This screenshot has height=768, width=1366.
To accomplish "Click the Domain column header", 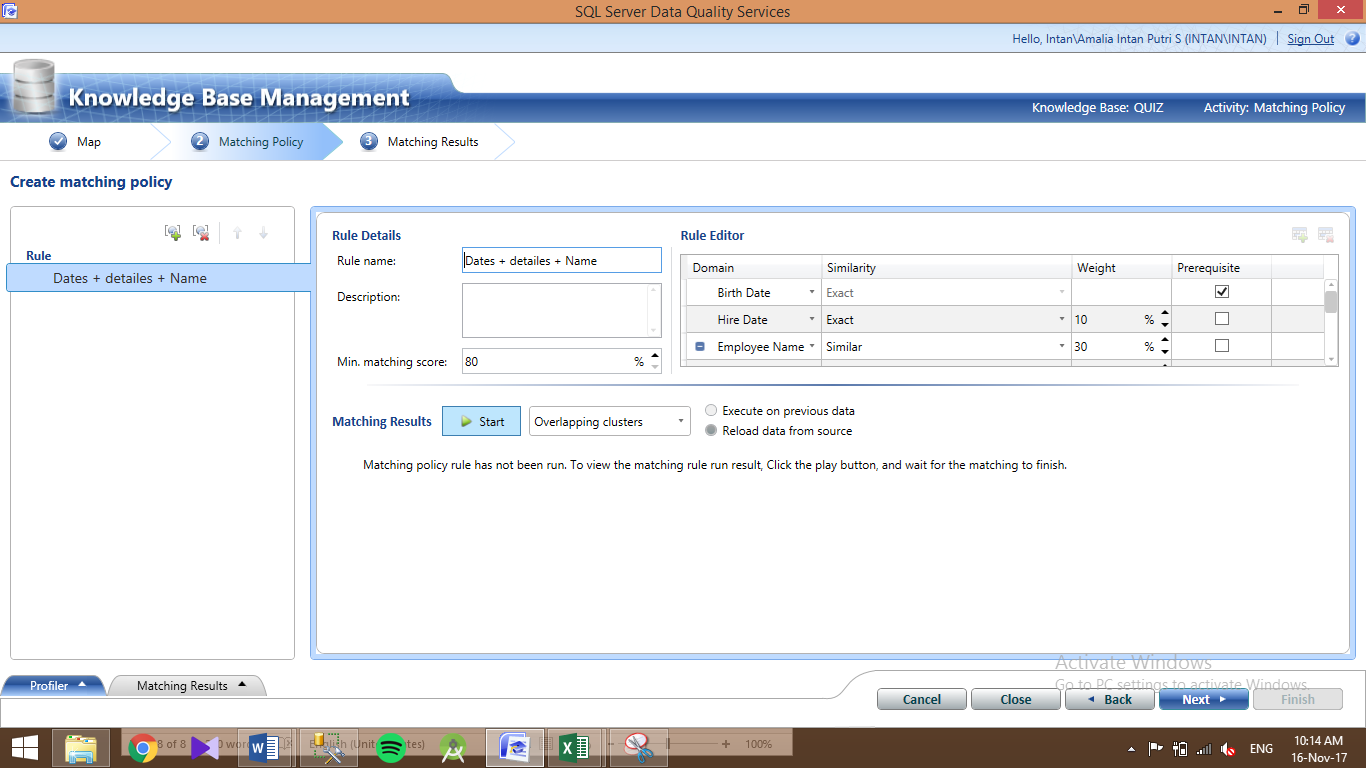I will coord(752,268).
